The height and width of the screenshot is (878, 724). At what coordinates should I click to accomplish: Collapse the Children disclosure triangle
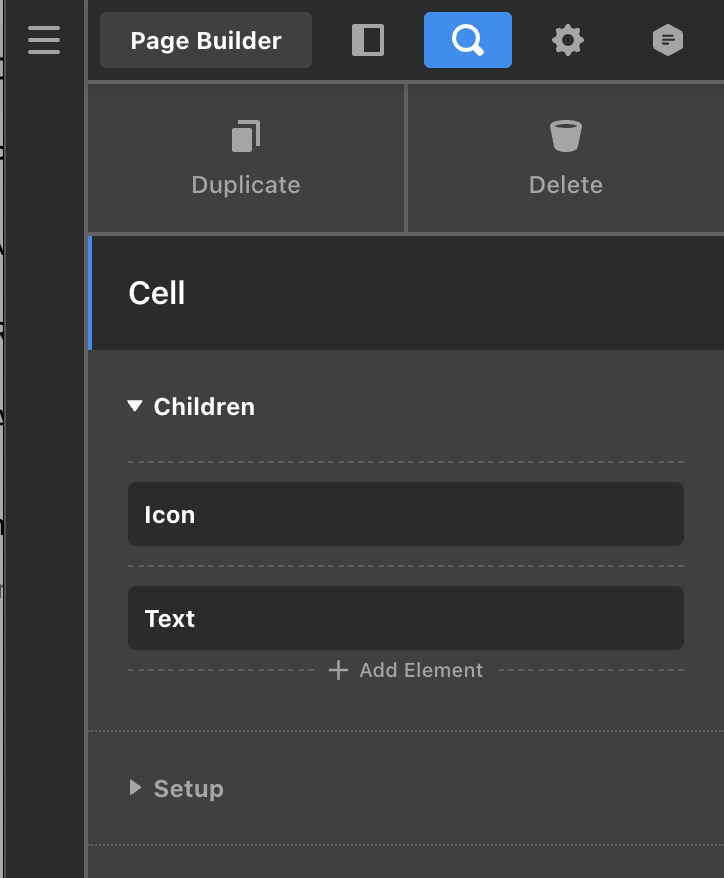pyautogui.click(x=135, y=406)
